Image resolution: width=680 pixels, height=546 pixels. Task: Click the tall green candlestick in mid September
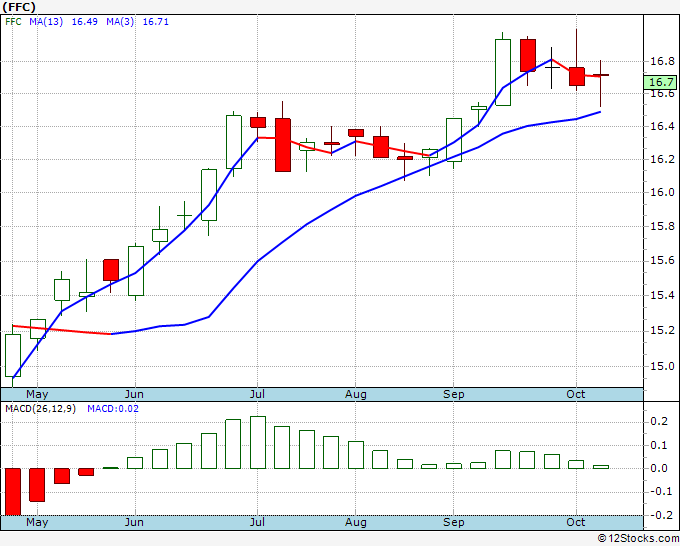click(503, 72)
